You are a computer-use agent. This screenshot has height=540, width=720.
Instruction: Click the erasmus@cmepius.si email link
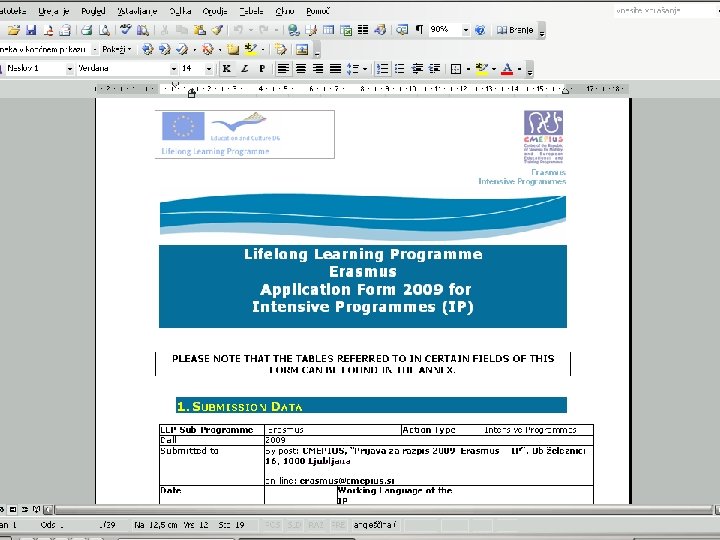pos(347,481)
